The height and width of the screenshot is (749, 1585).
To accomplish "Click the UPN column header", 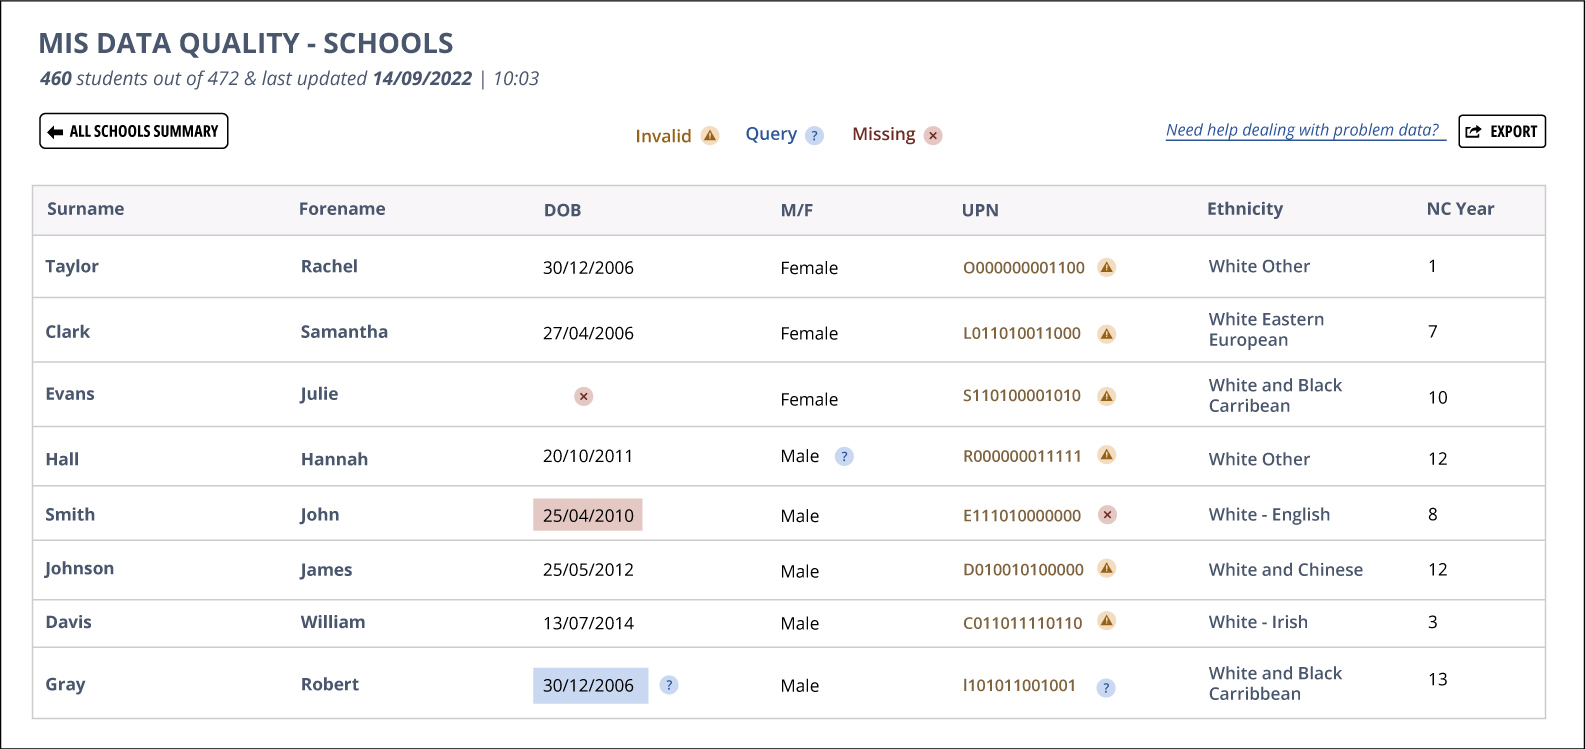I will pos(980,210).
